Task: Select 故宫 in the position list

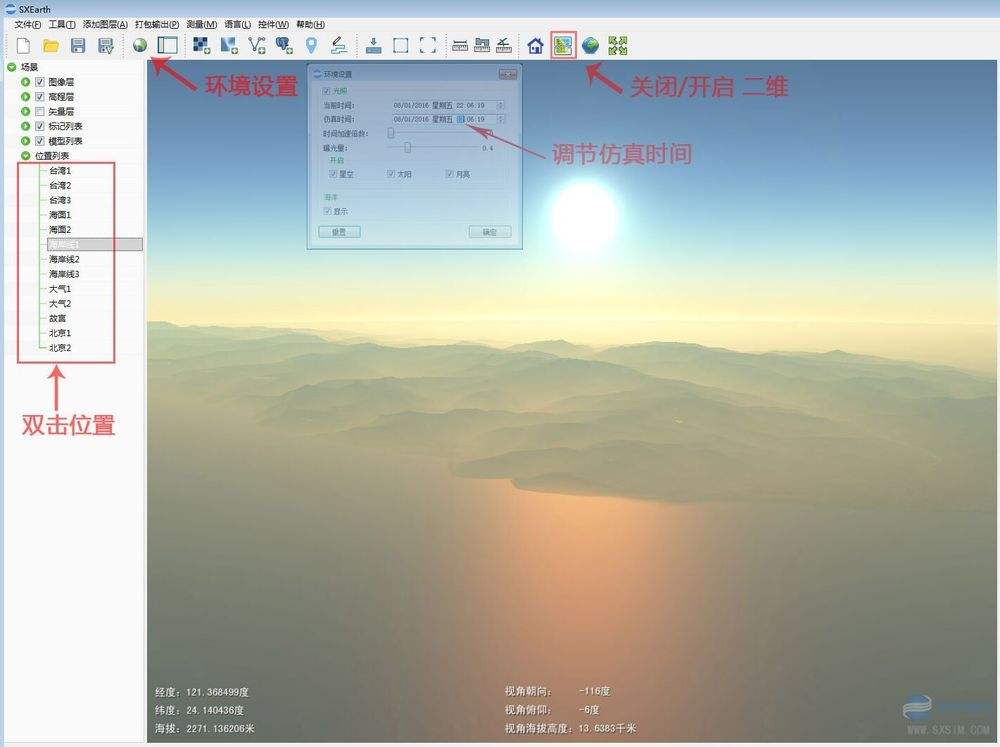Action: tap(59, 318)
